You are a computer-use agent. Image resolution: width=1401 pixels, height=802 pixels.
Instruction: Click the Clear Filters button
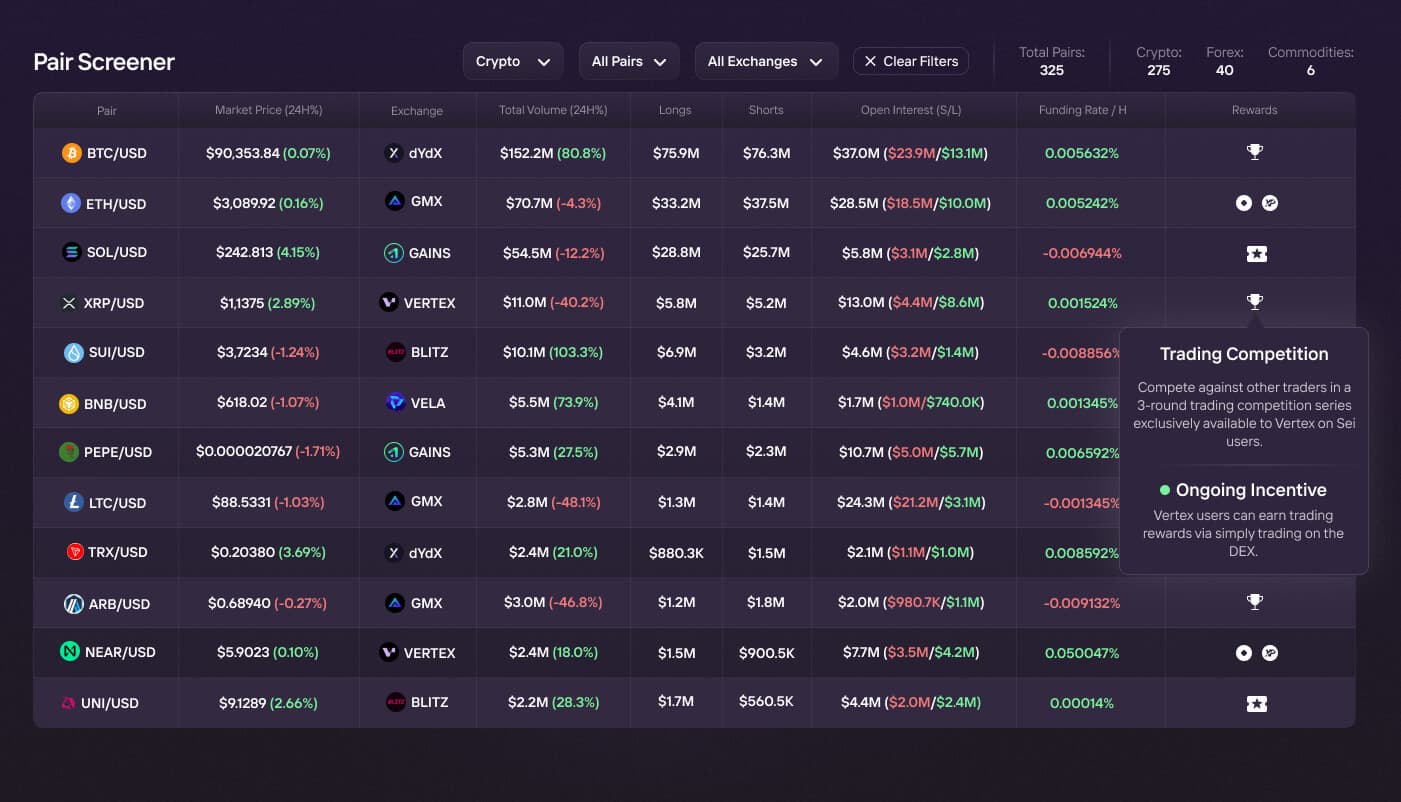click(911, 61)
